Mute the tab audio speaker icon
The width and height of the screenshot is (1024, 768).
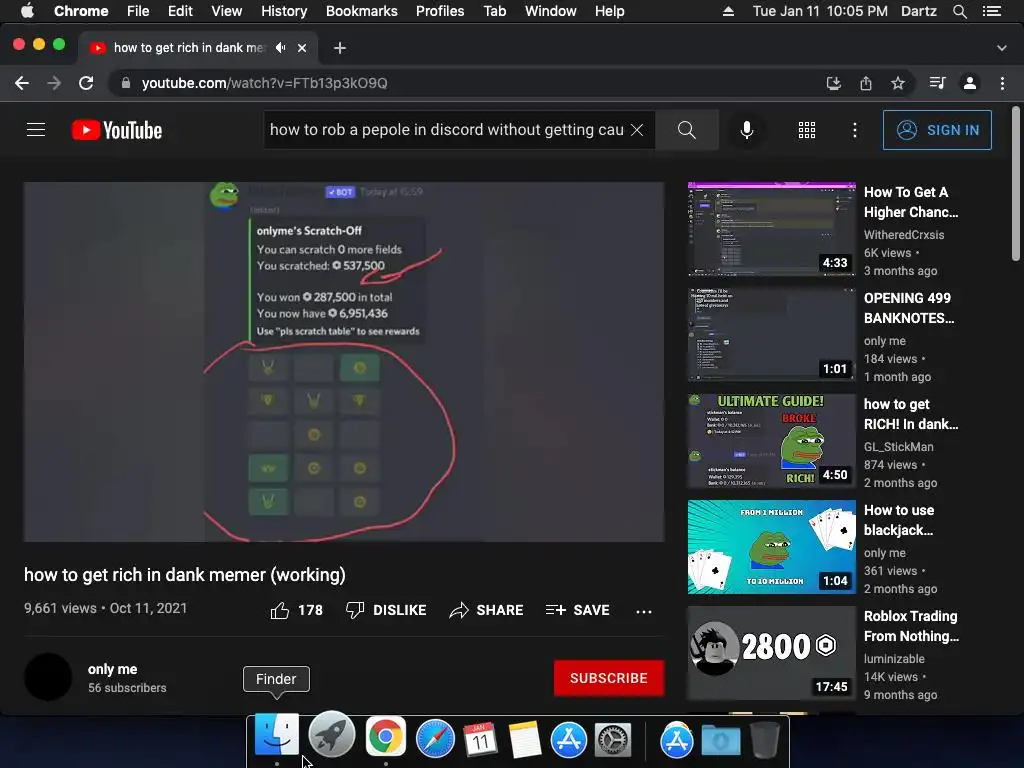pyautogui.click(x=281, y=48)
